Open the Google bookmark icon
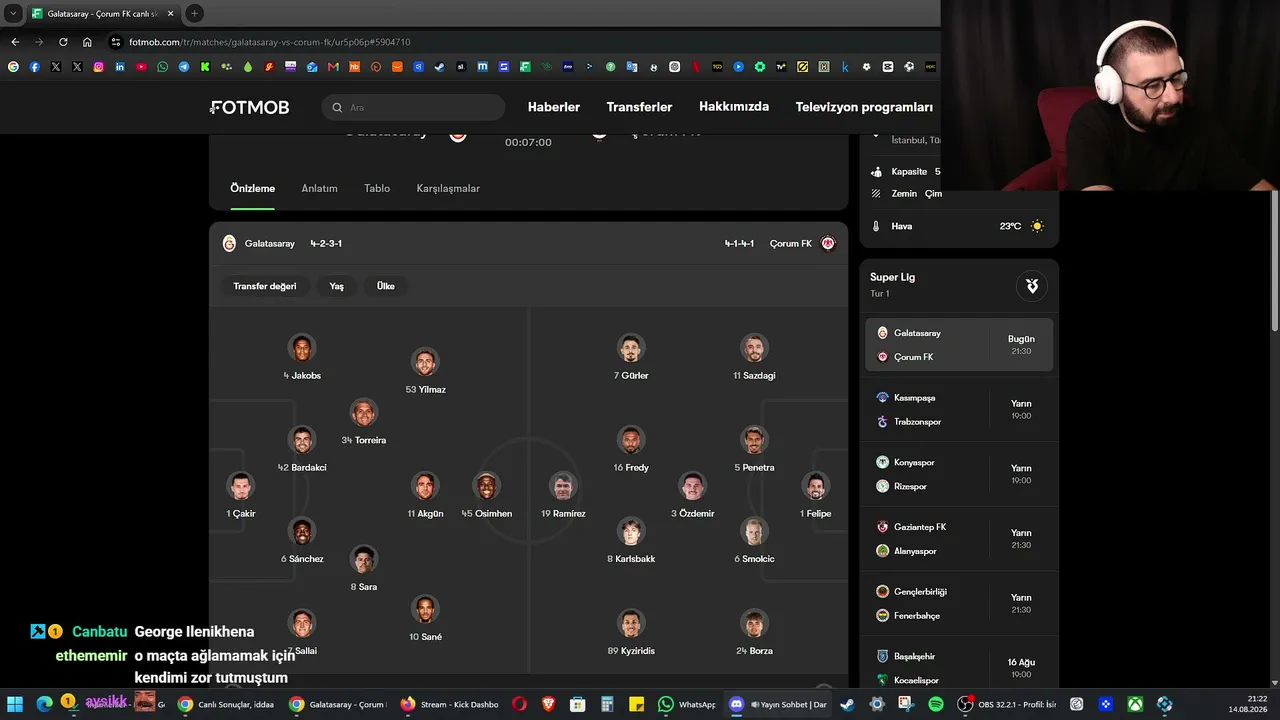Image resolution: width=1280 pixels, height=720 pixels. [x=13, y=67]
